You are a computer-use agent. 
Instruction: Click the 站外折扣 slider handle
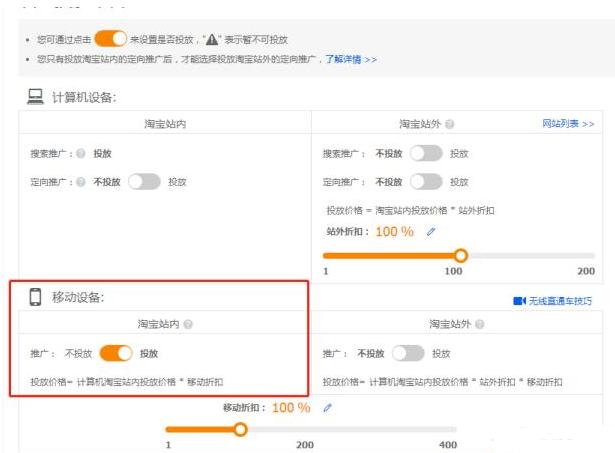(x=461, y=255)
